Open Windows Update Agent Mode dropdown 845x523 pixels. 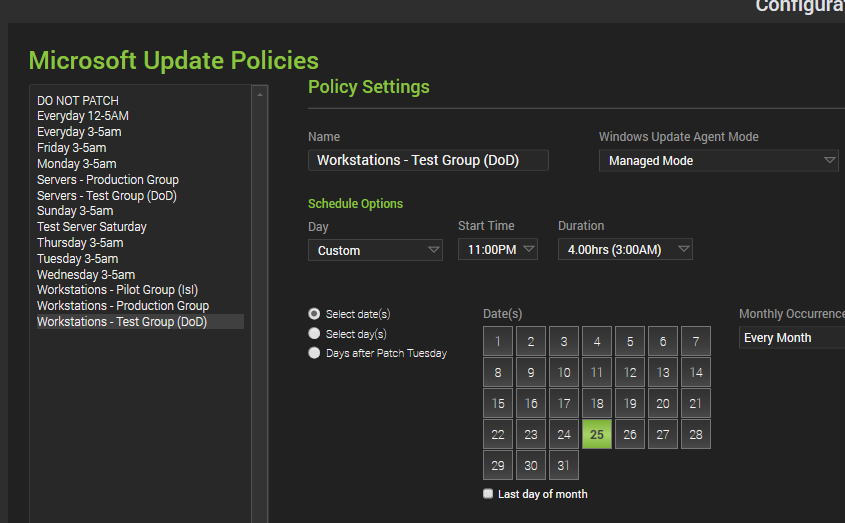[x=719, y=160]
